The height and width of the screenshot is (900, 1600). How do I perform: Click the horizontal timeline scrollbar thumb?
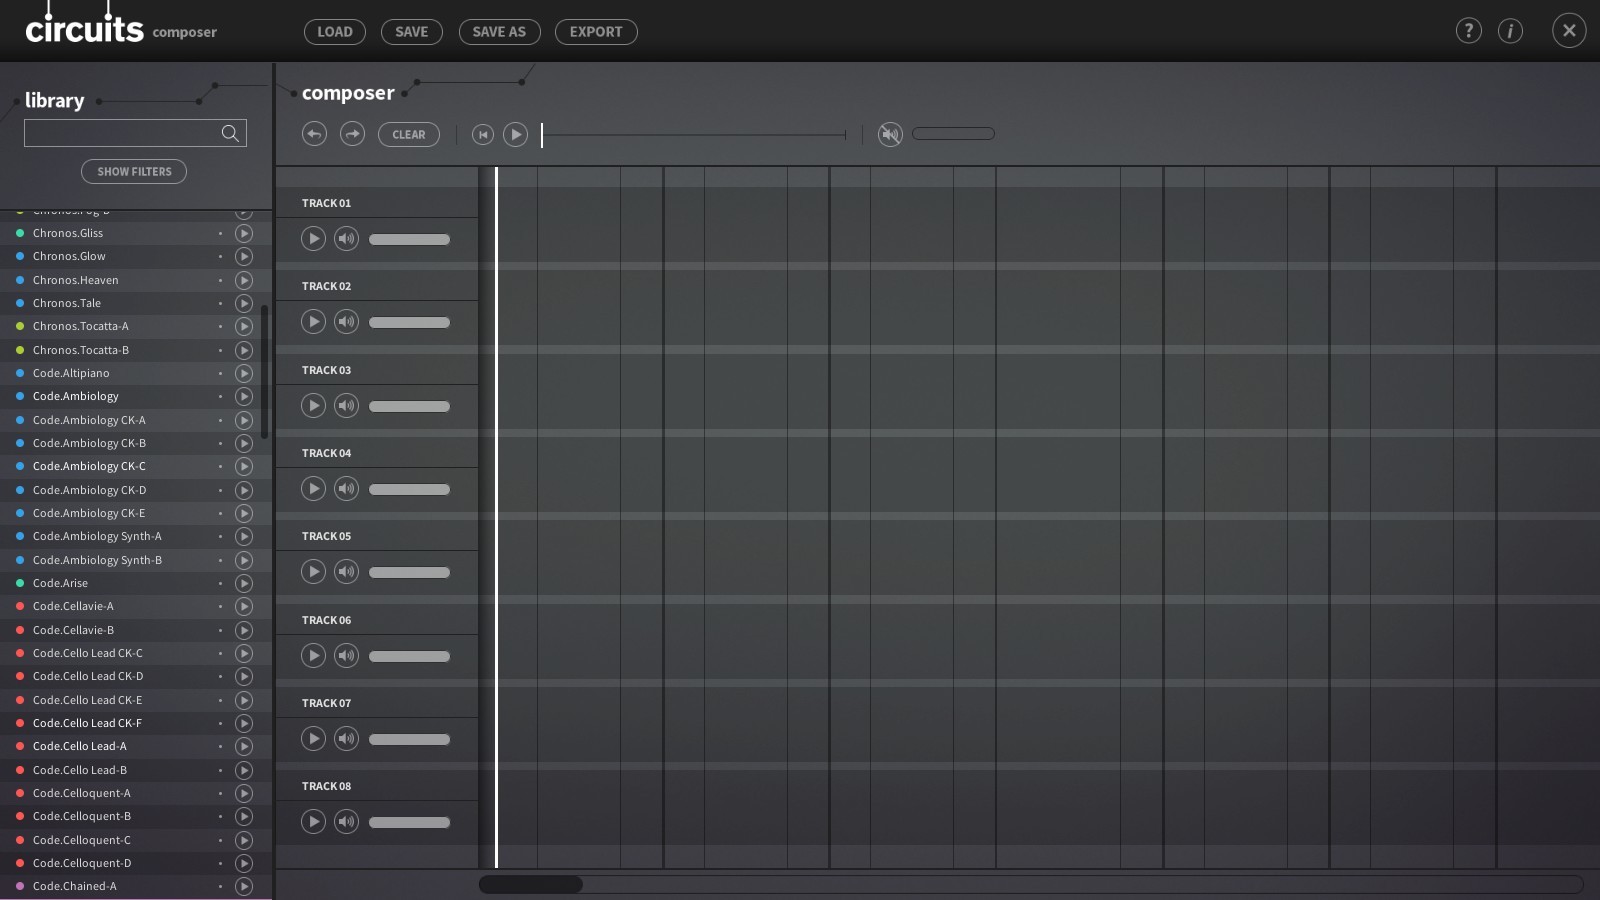coord(531,884)
